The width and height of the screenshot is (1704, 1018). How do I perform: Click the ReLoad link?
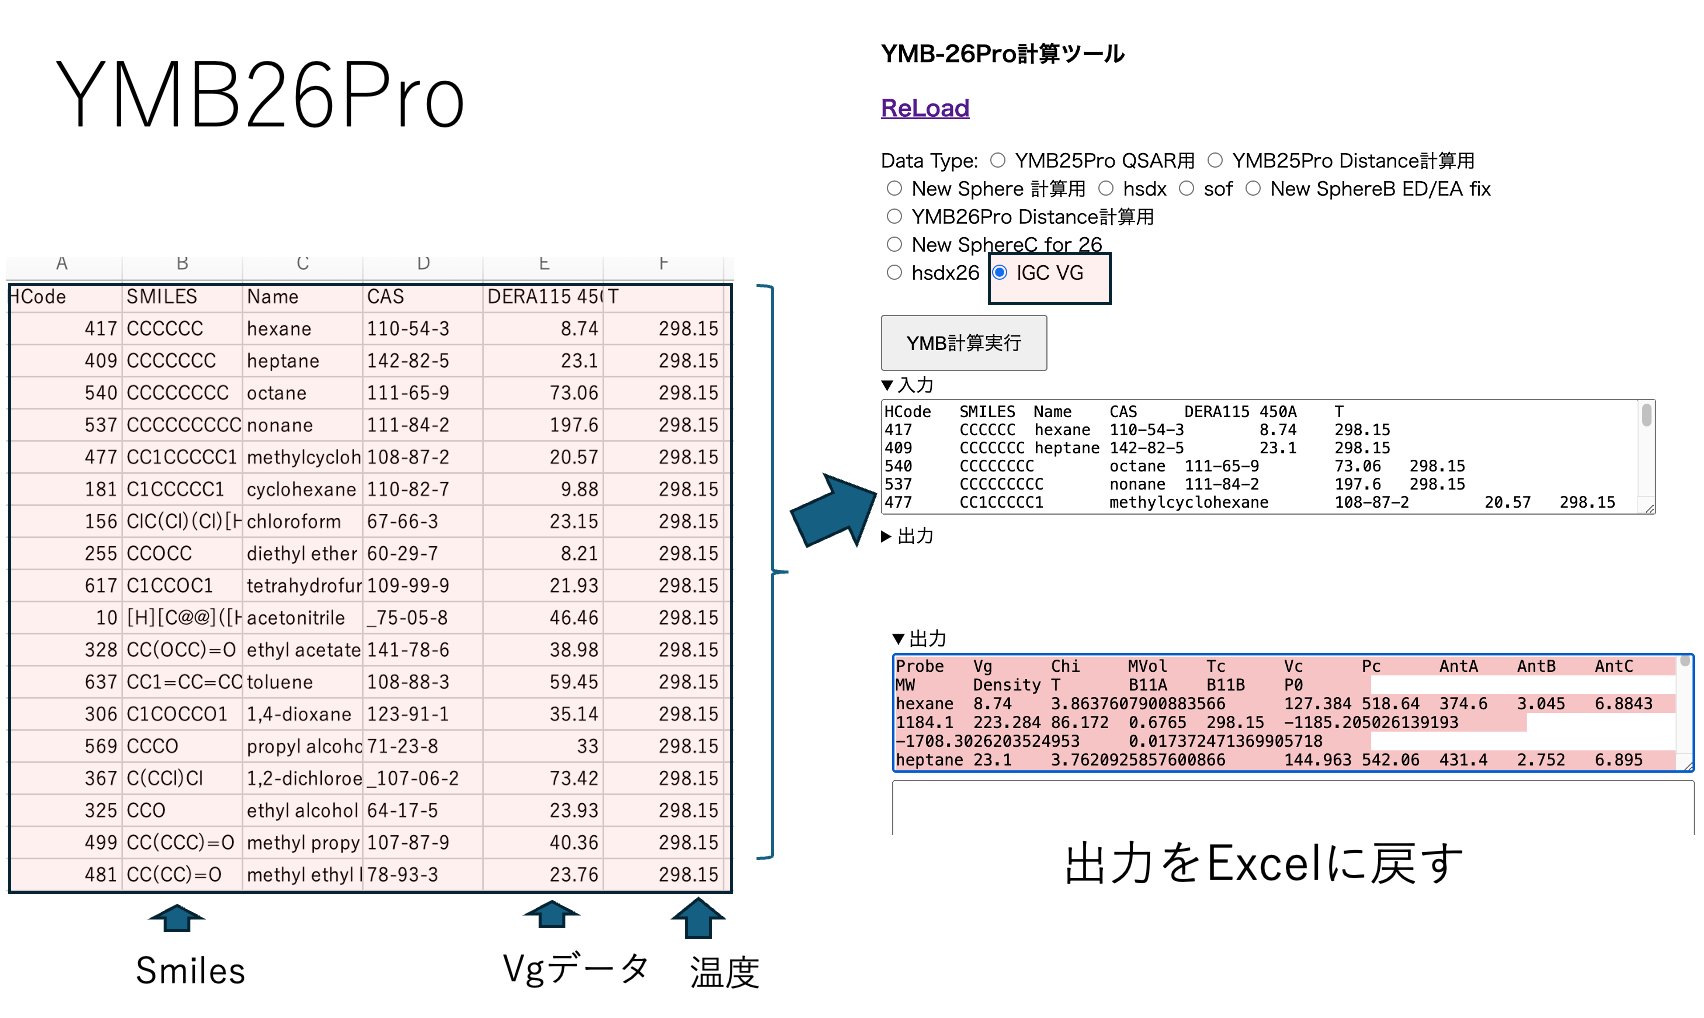[925, 108]
